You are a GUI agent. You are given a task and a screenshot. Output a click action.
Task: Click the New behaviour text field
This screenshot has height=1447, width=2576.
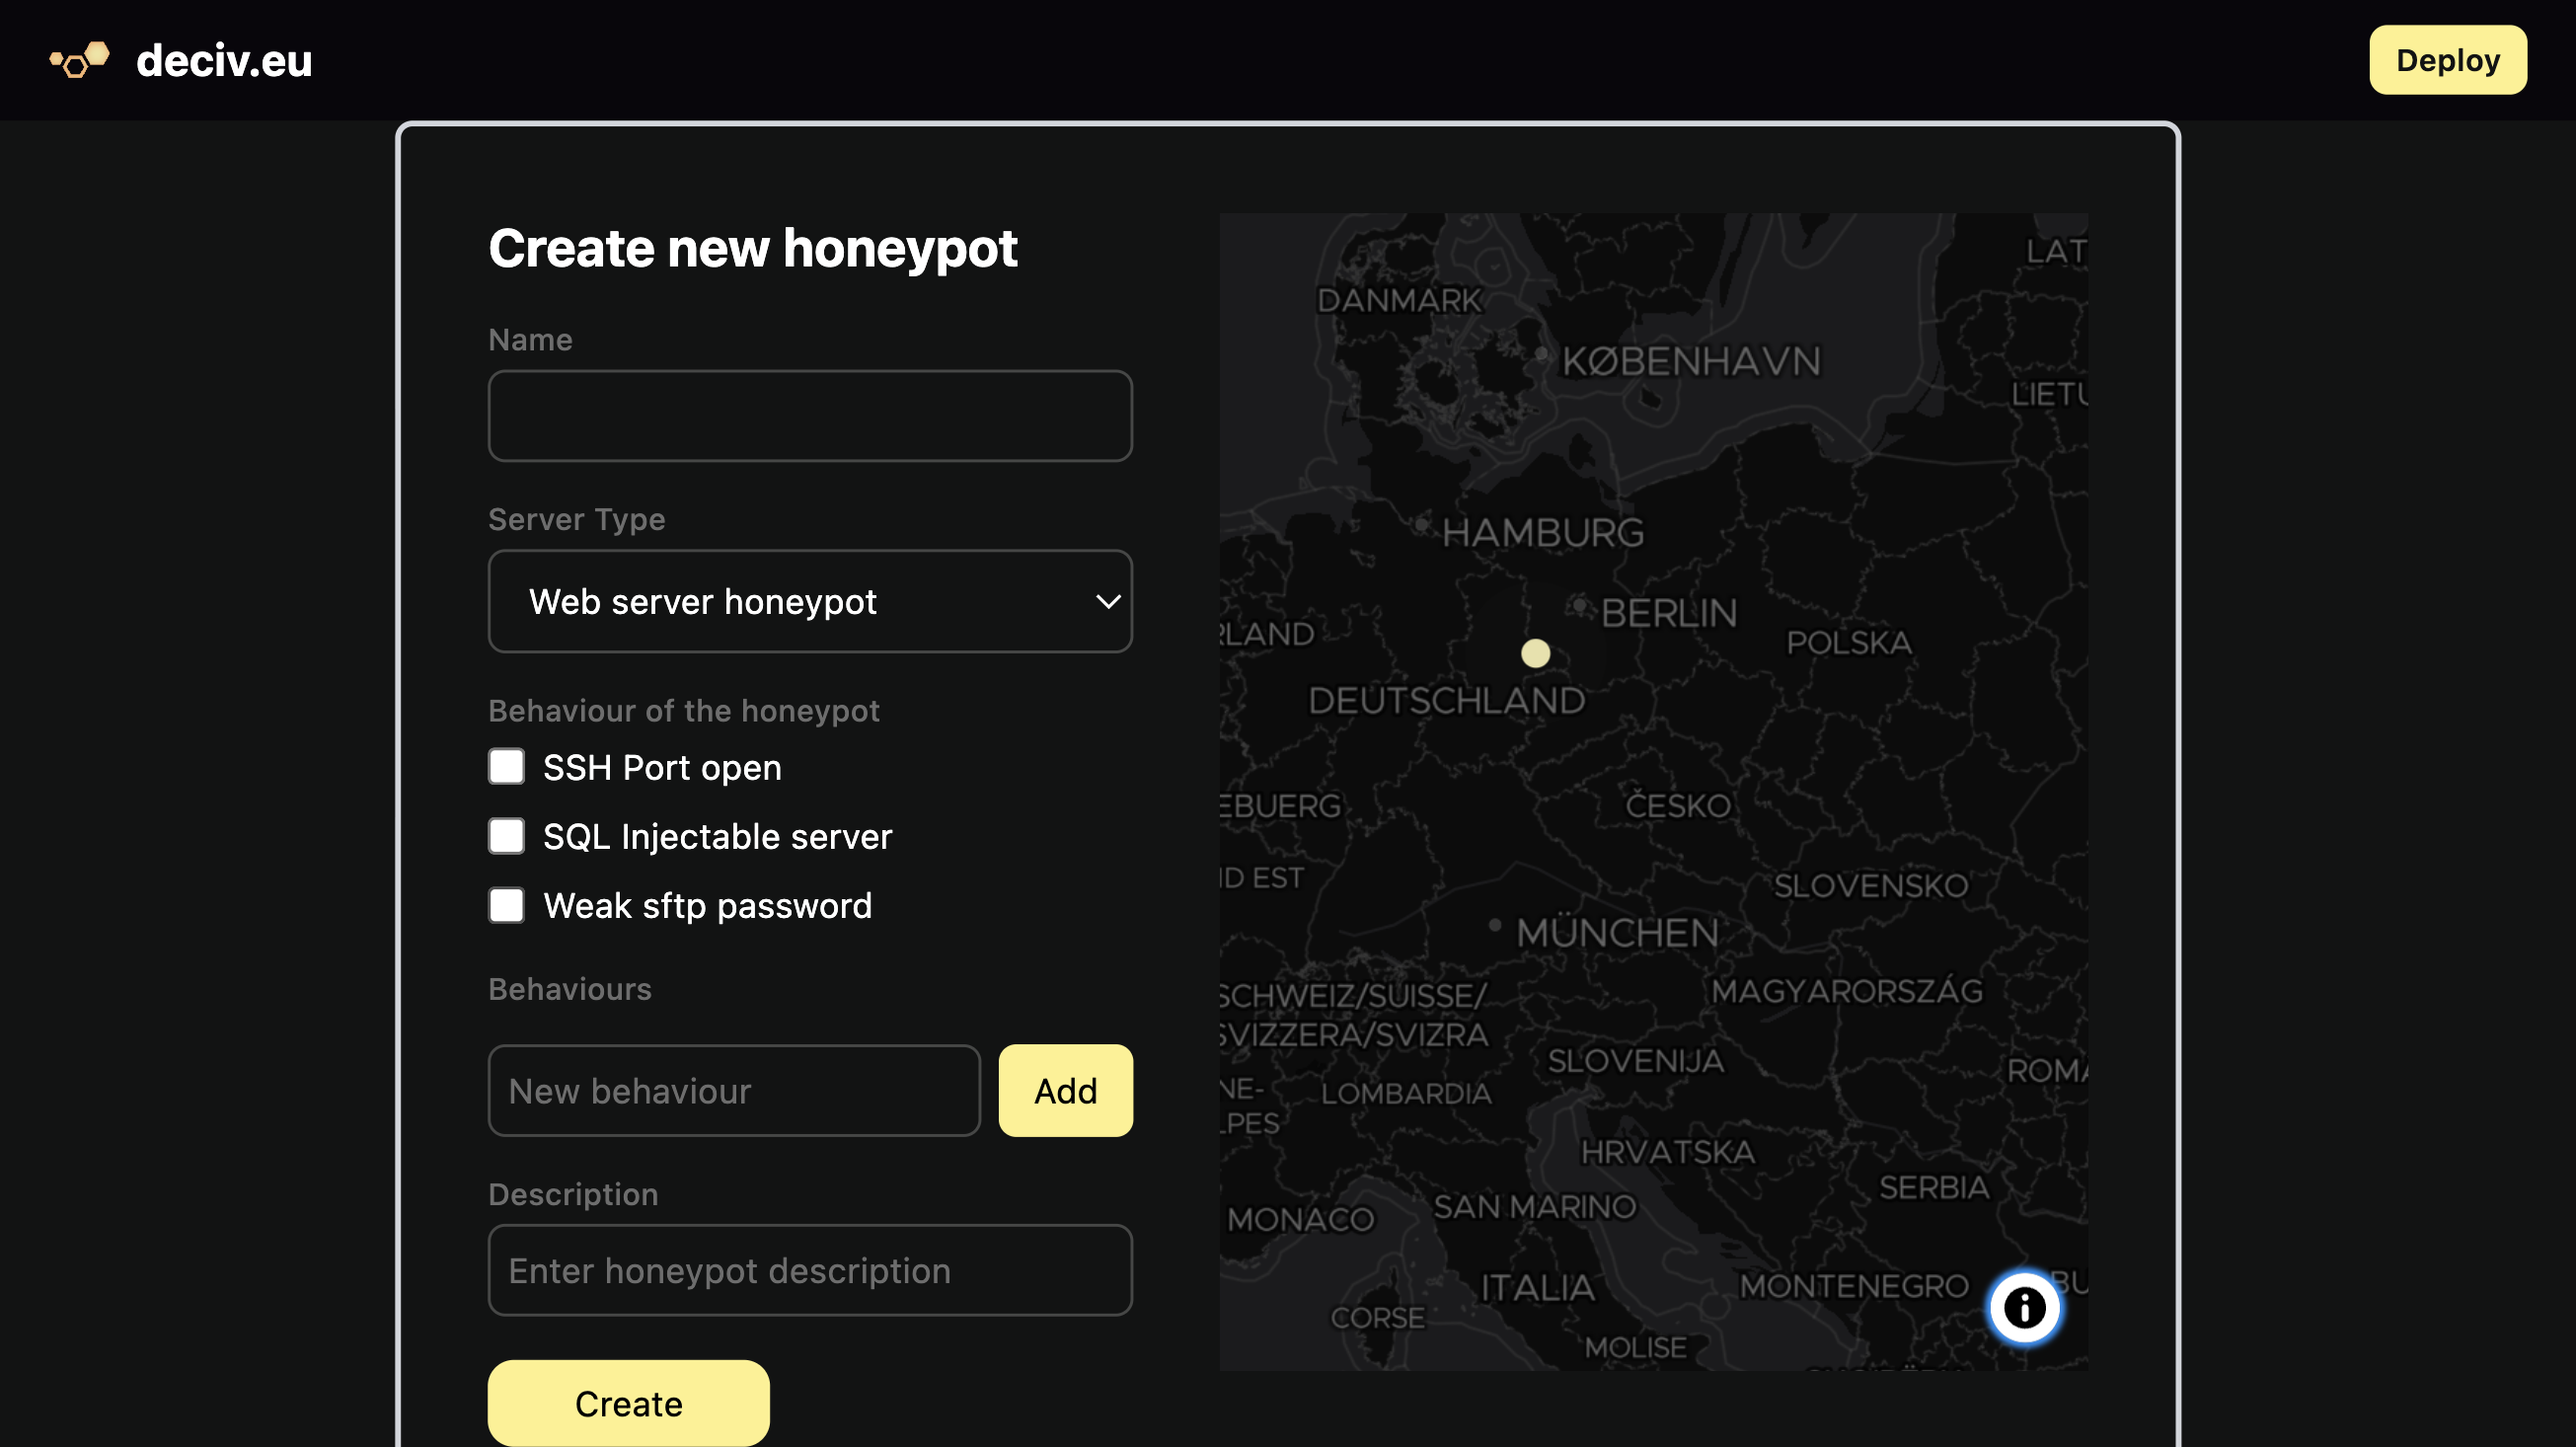coord(733,1090)
